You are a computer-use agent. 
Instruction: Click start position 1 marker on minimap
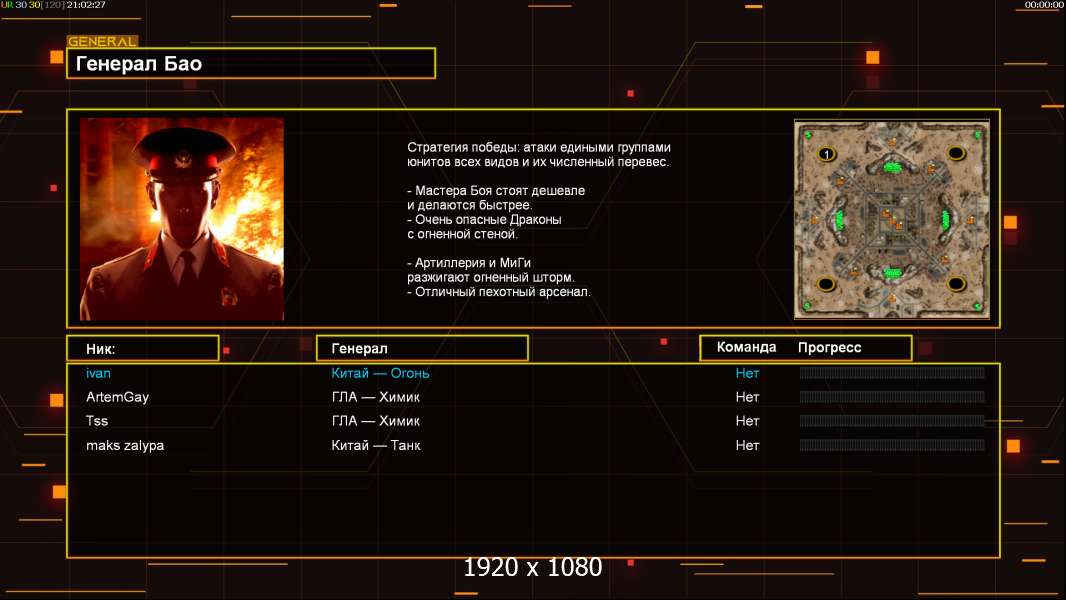click(x=826, y=154)
